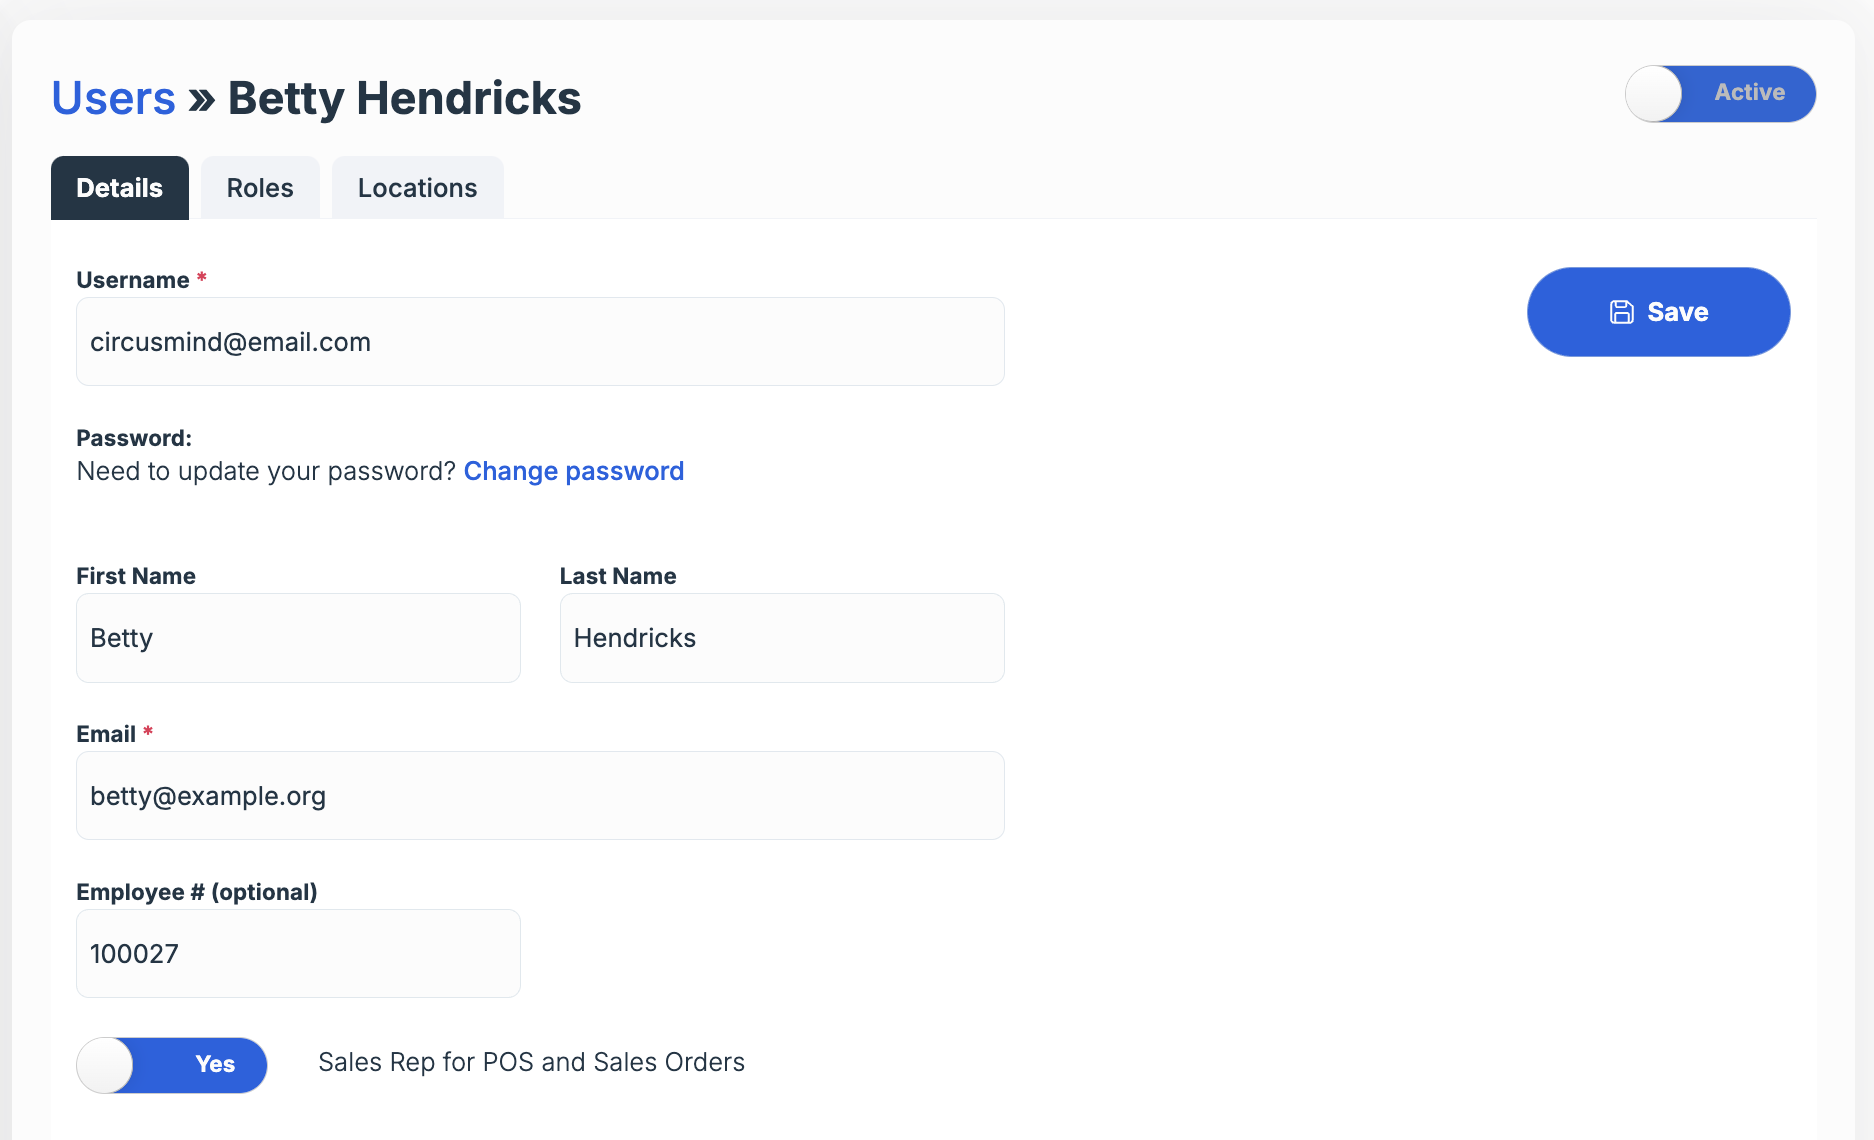The image size is (1874, 1140).
Task: Click the Email field with betty@example.org
Action: tap(540, 796)
